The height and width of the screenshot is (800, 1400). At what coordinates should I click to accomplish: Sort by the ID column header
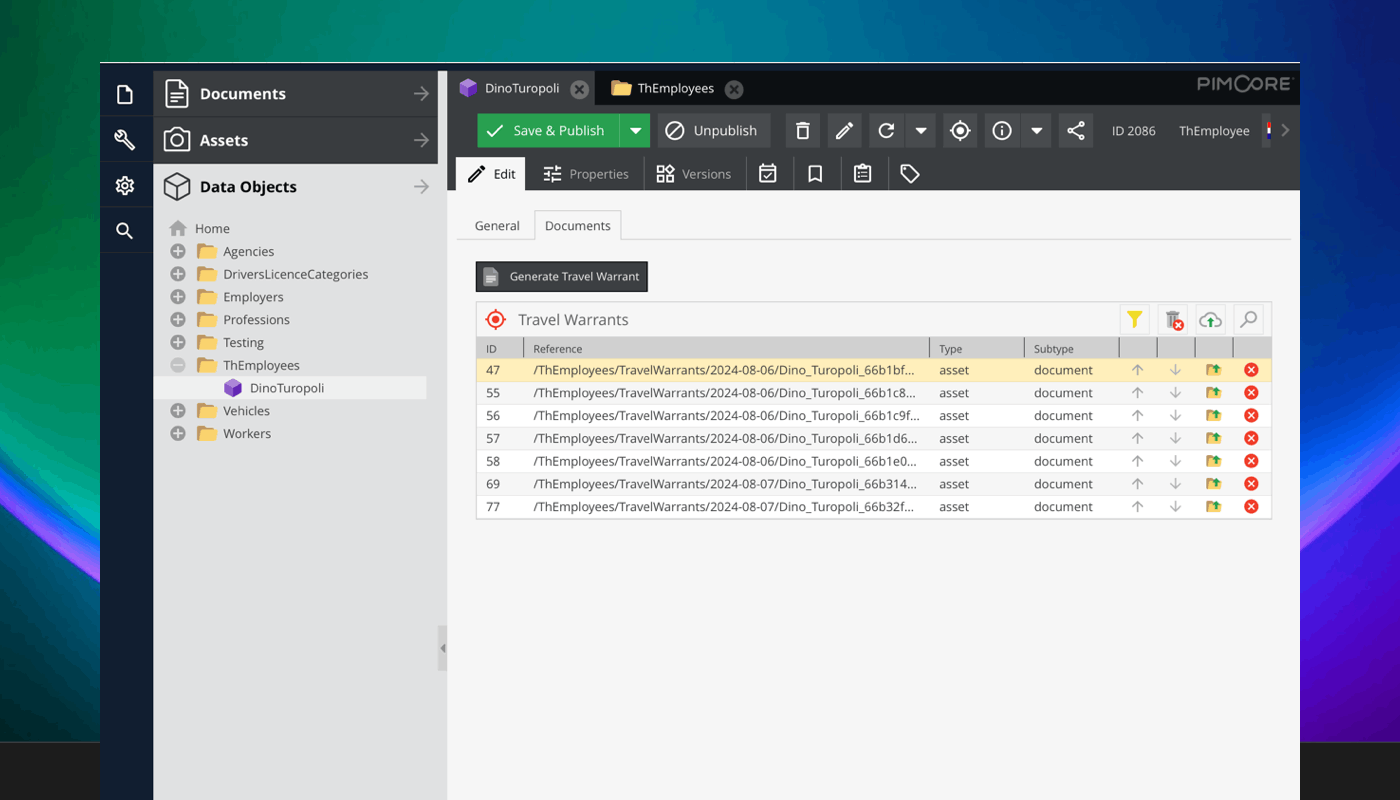click(500, 349)
